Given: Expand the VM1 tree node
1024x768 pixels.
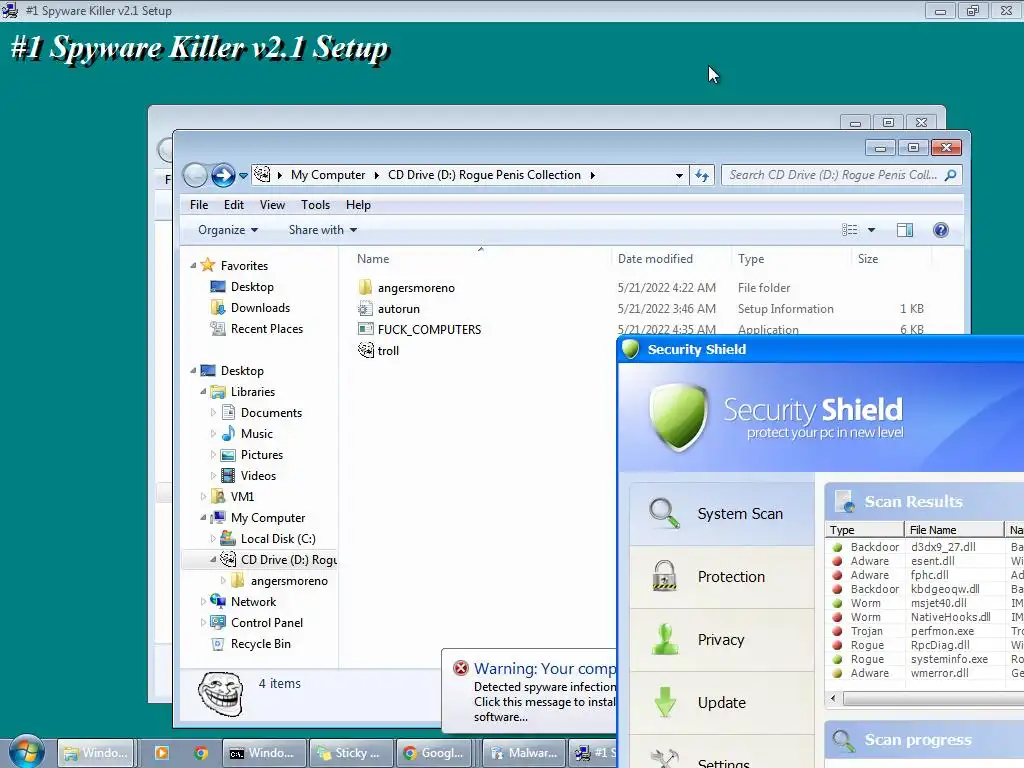Looking at the screenshot, I should click(x=203, y=496).
